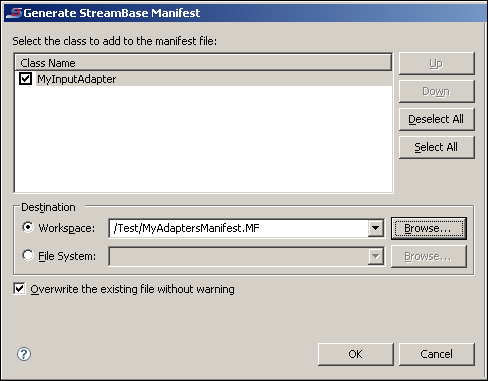Toggle Overwrite the existing file without warning
Viewport: 488px width, 381px height.
pos(19,288)
